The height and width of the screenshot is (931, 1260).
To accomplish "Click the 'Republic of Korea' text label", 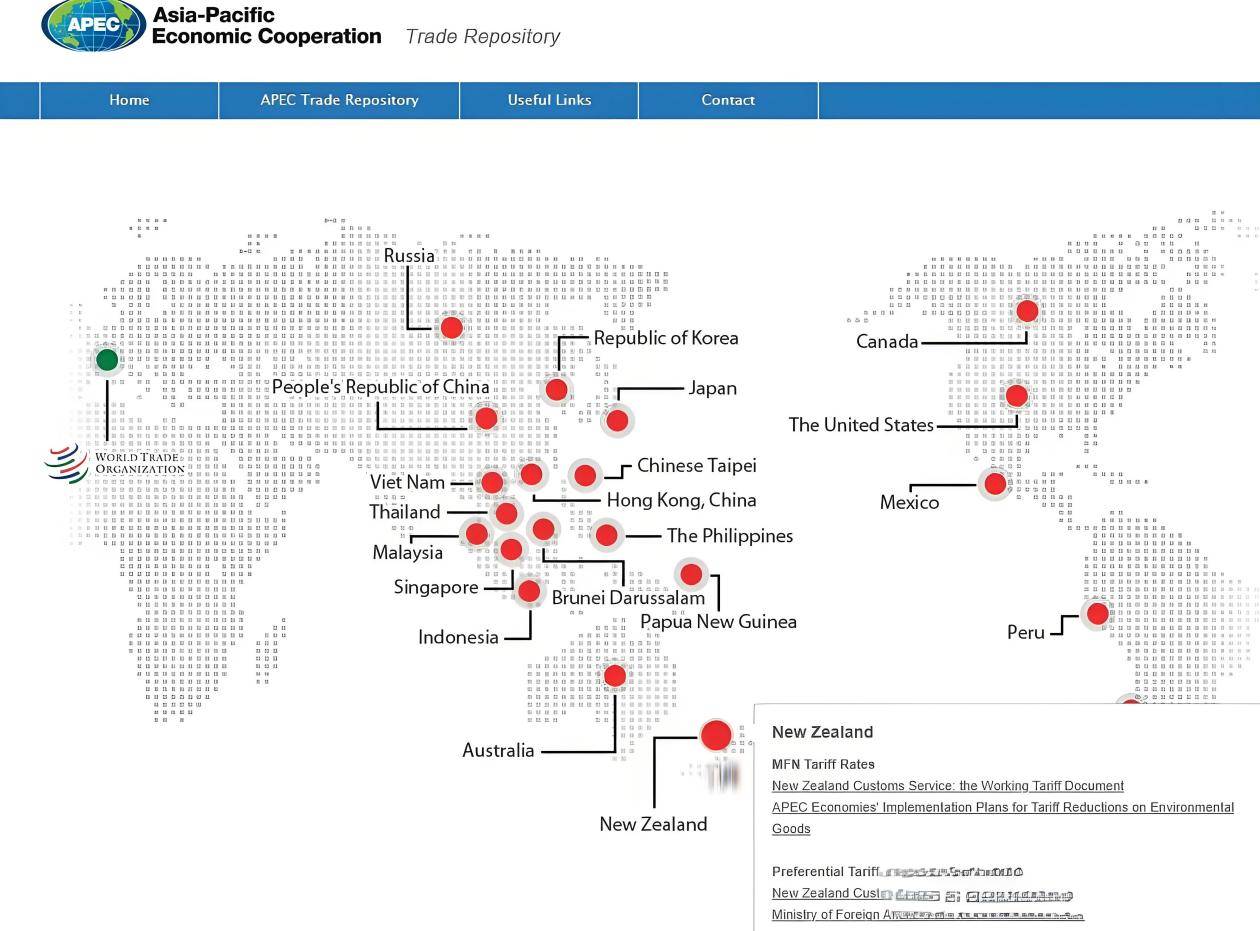I will 666,338.
